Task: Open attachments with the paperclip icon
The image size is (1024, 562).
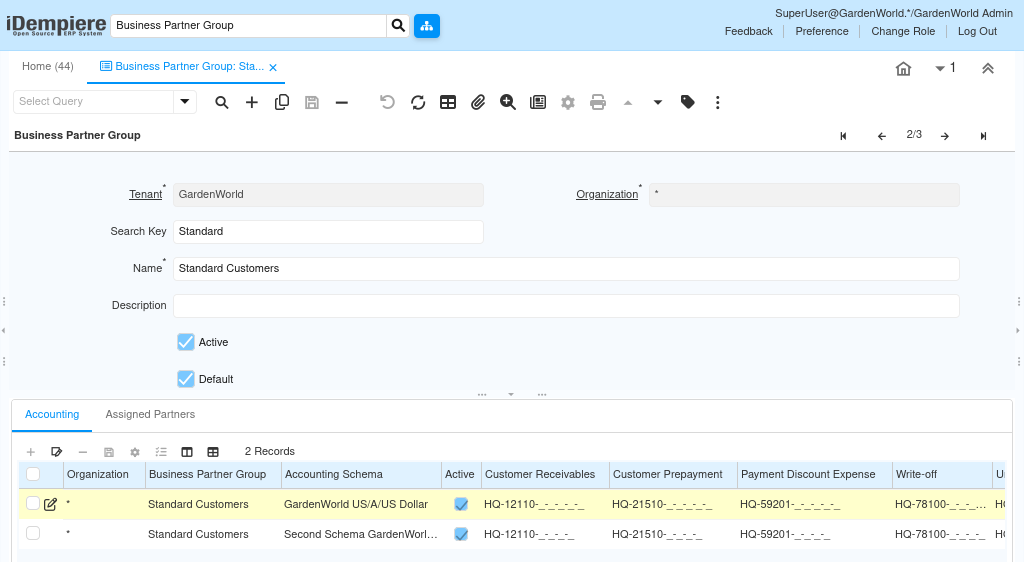Action: point(478,102)
